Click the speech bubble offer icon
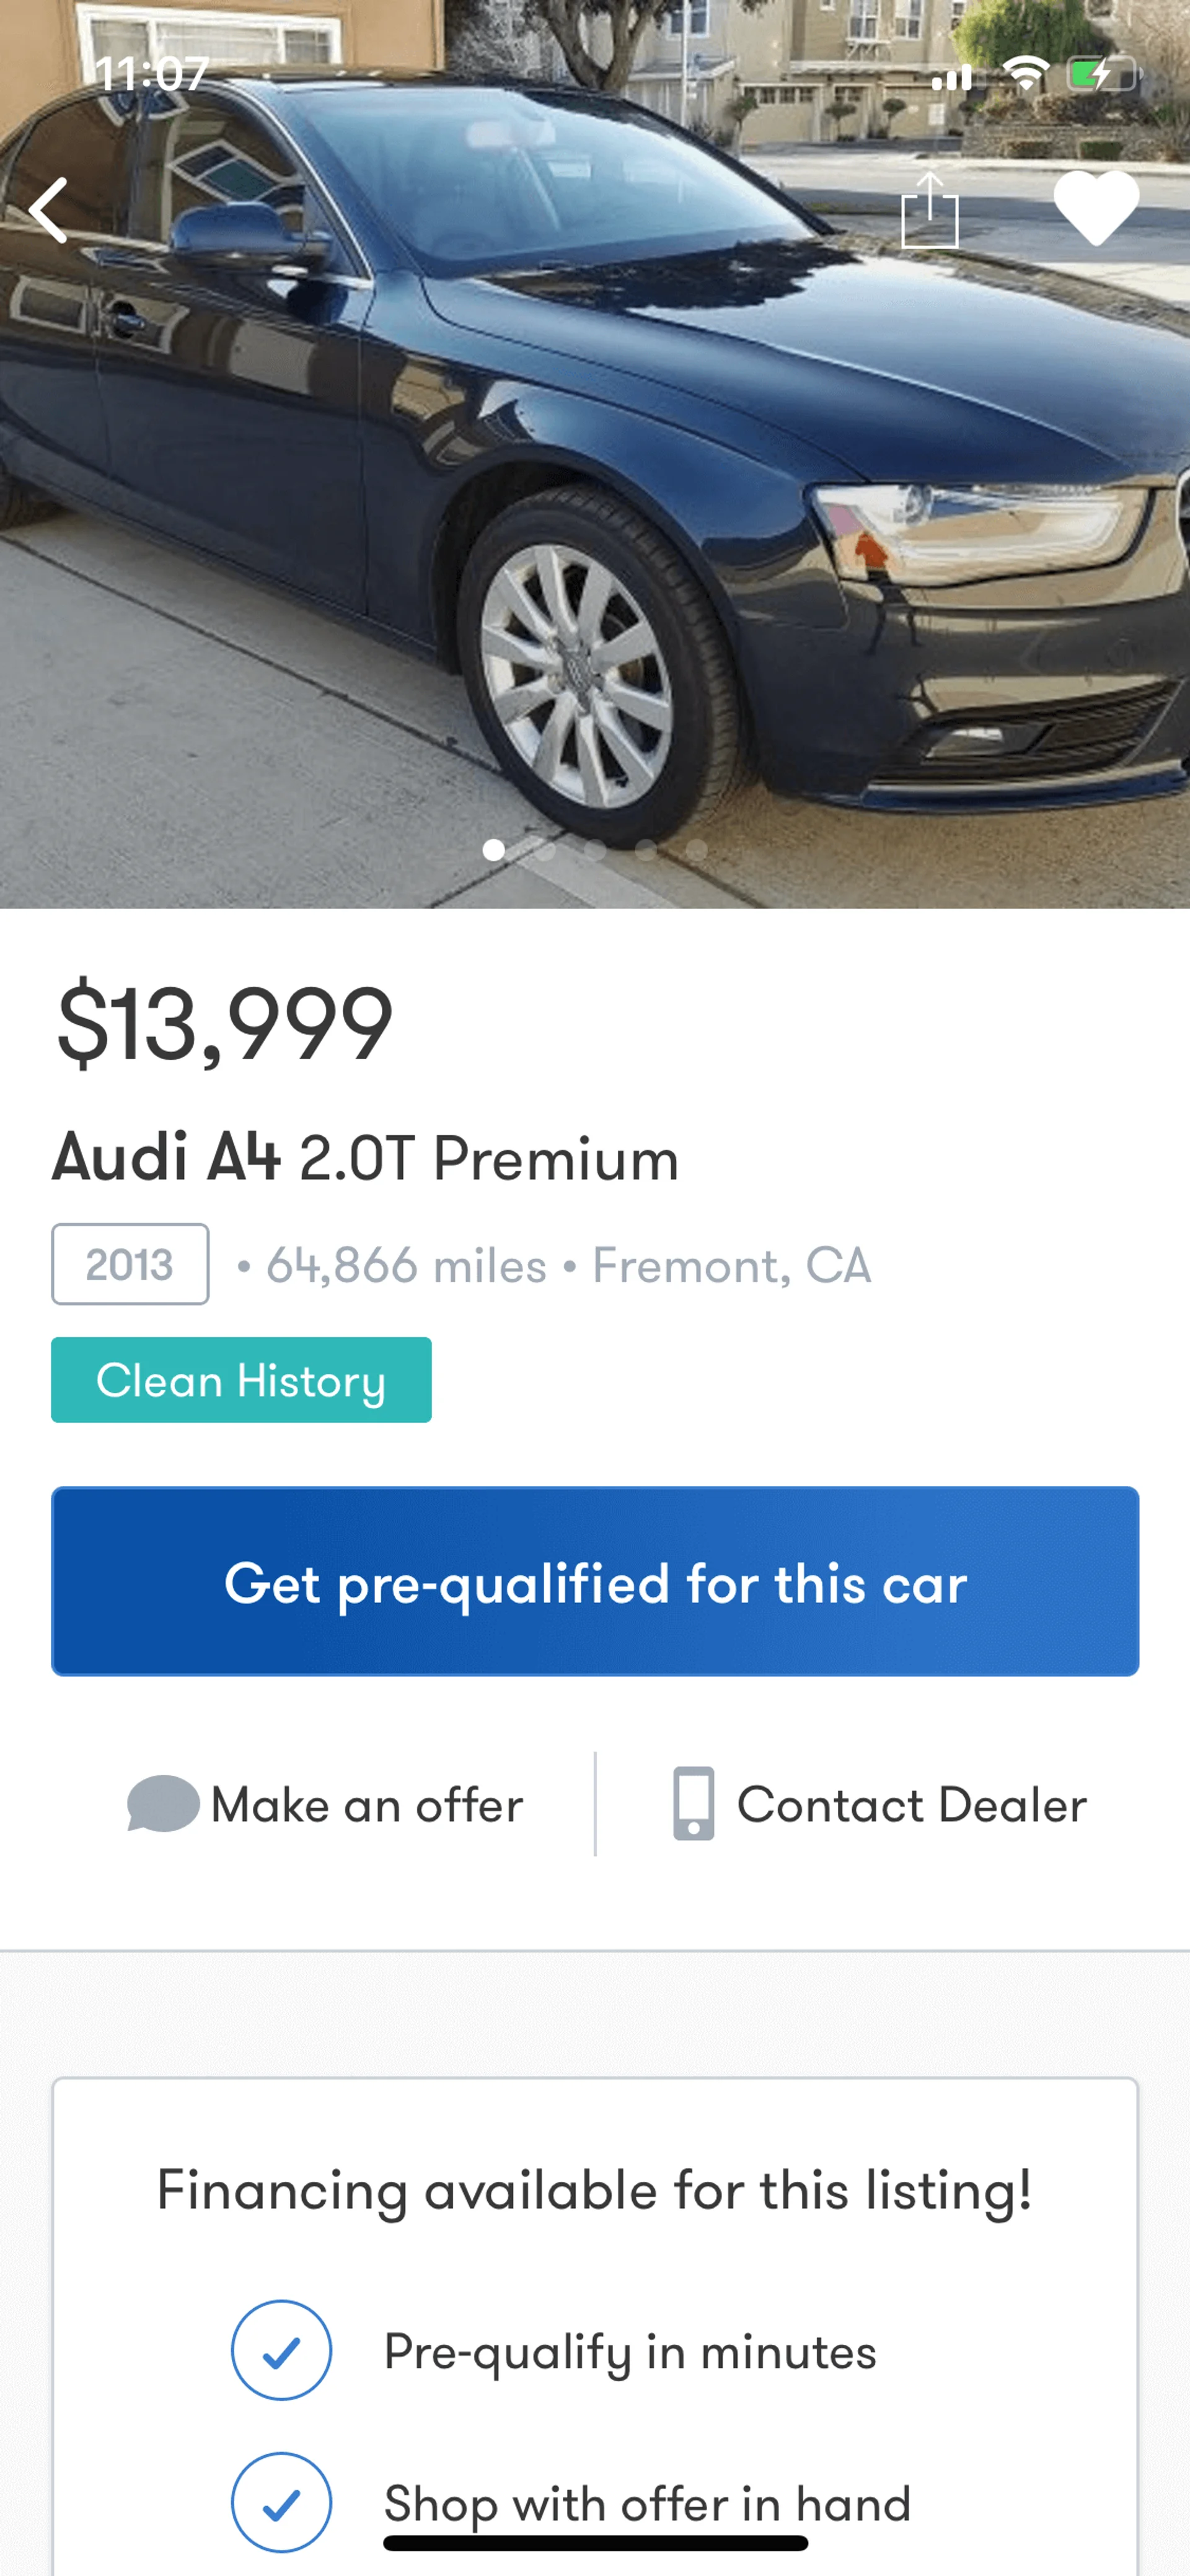 click(x=163, y=1804)
